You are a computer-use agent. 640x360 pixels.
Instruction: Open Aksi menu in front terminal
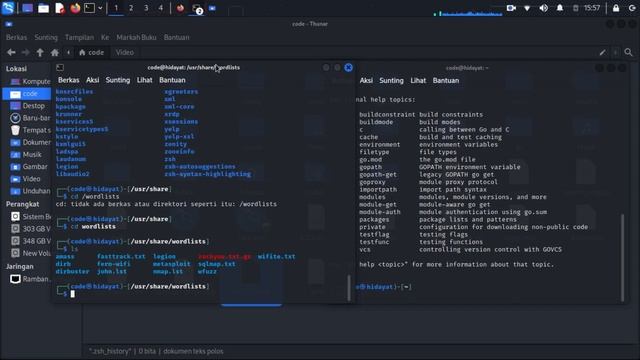[93, 80]
